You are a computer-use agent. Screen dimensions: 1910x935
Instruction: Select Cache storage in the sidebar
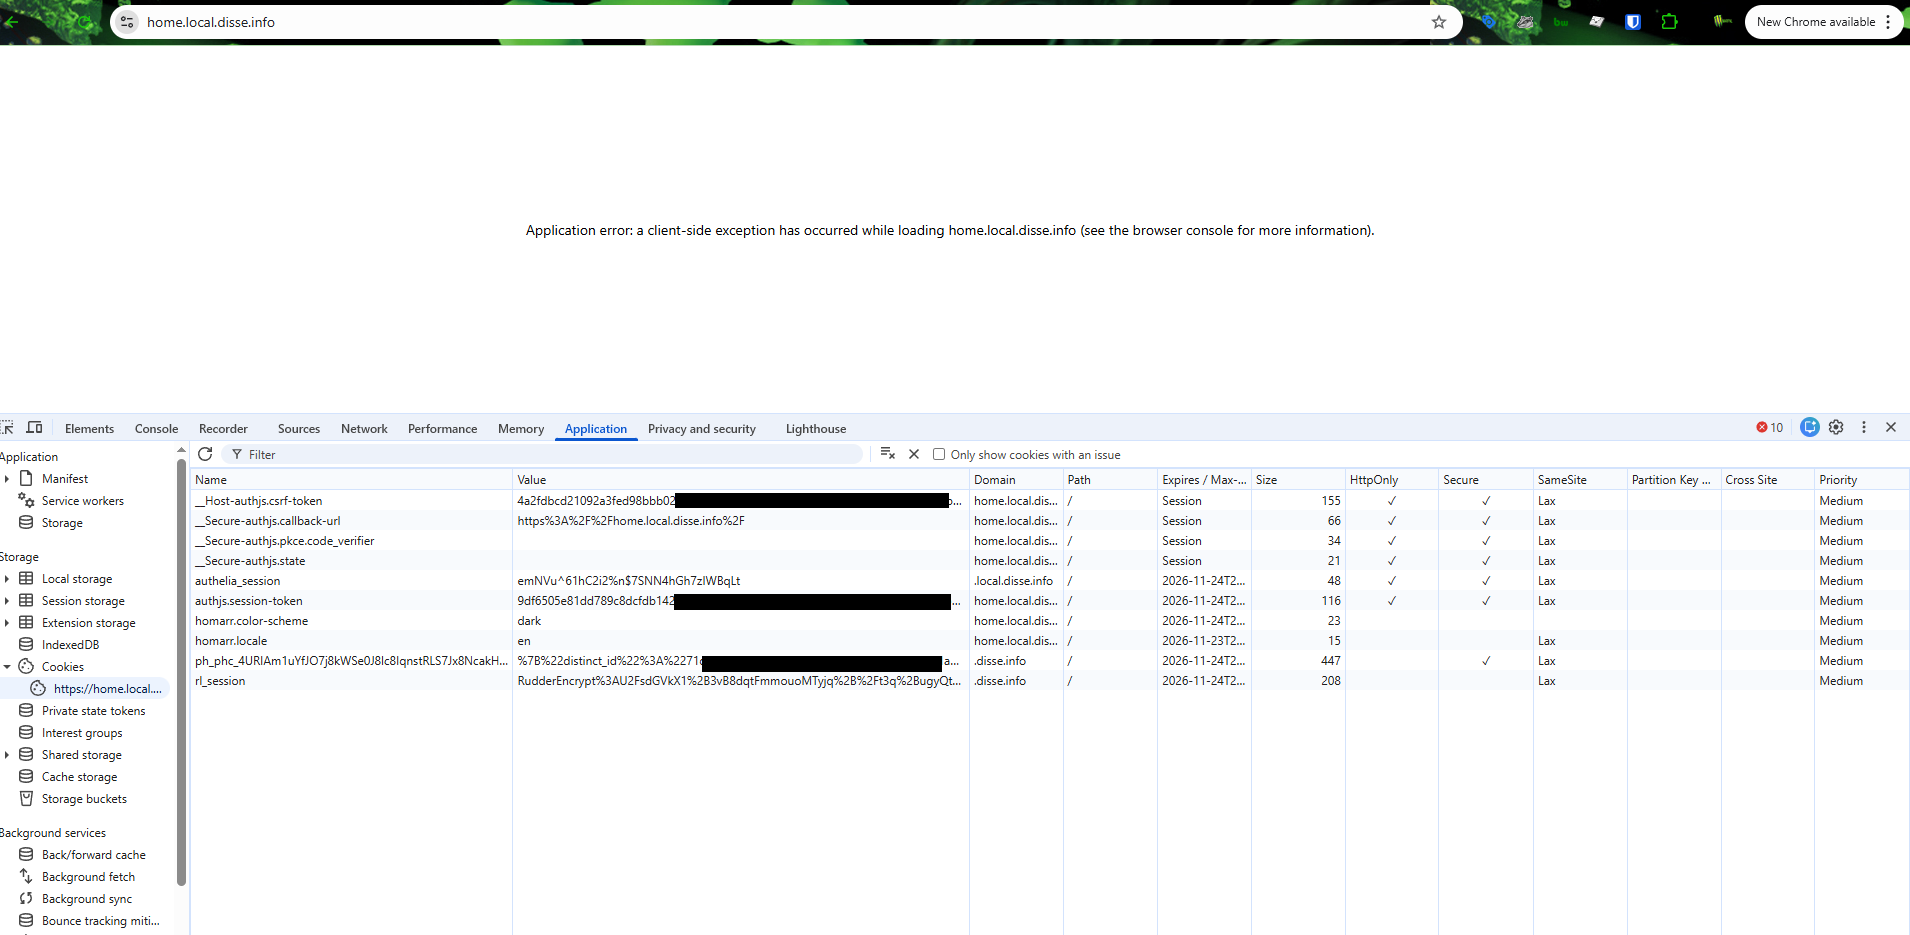[x=79, y=777]
